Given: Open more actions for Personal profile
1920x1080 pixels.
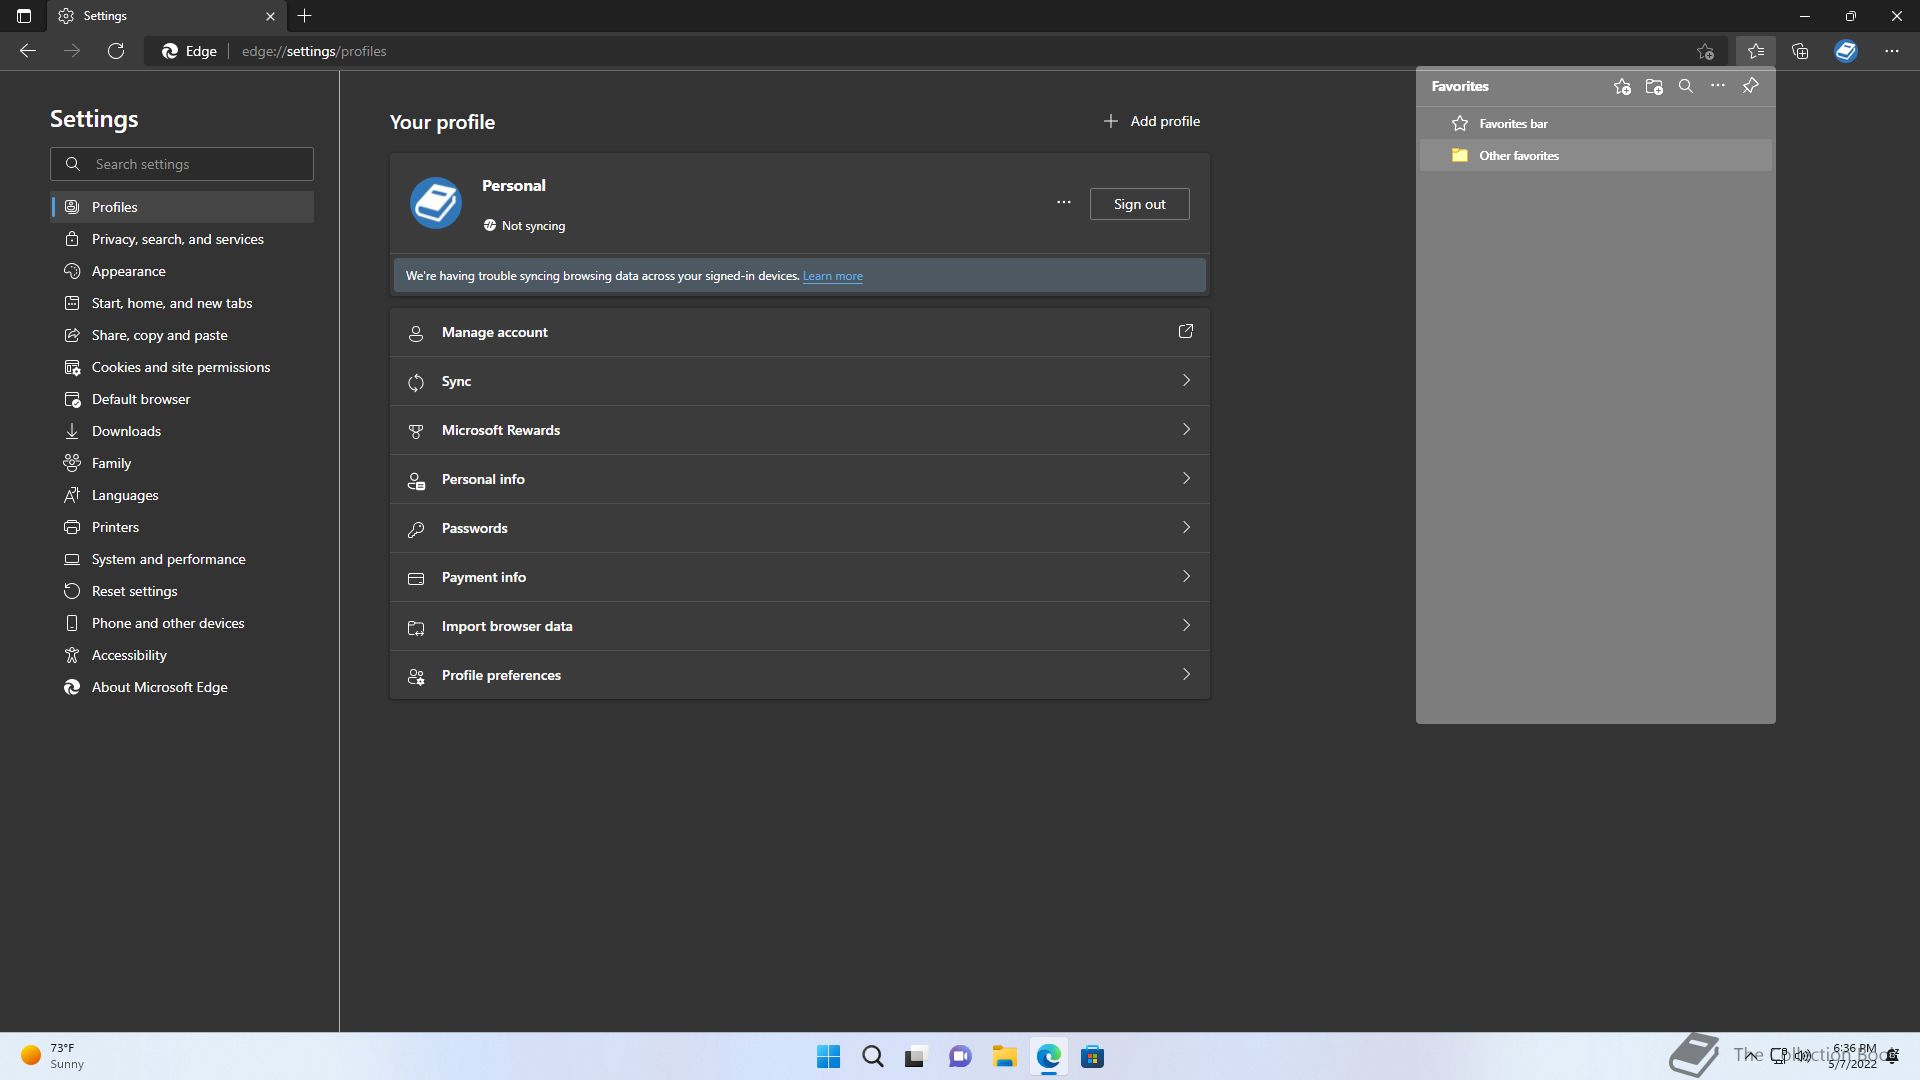Looking at the screenshot, I should point(1064,203).
